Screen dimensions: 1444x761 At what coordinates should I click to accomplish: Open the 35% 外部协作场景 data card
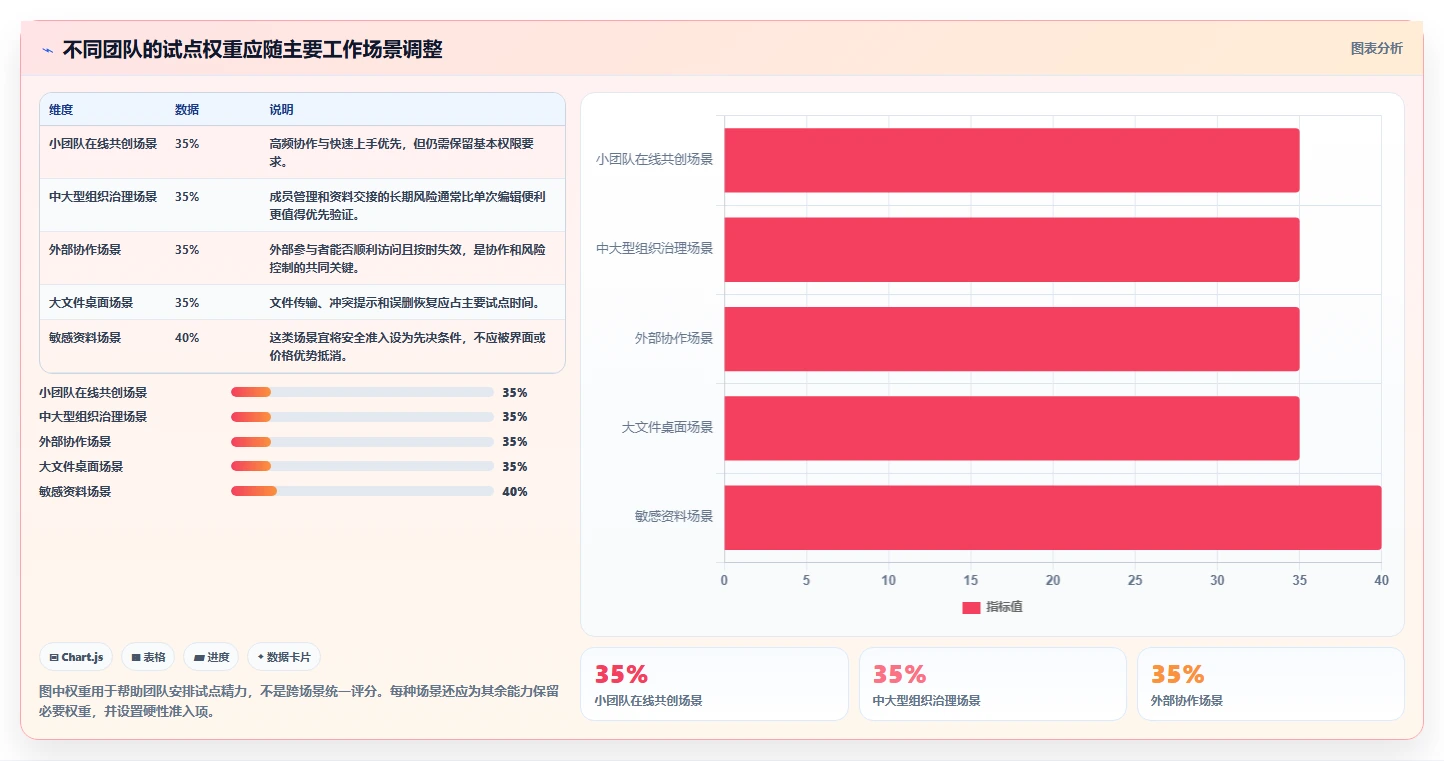tap(1270, 684)
